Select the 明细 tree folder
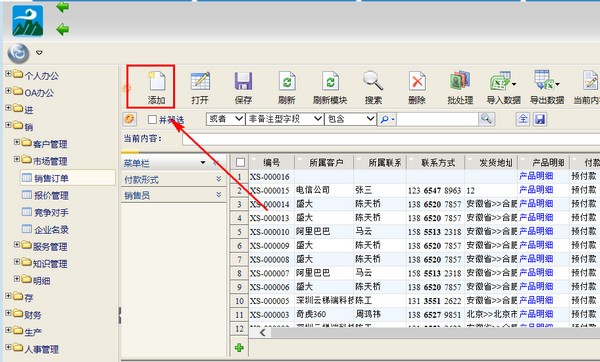This screenshot has height=362, width=600. [x=41, y=281]
